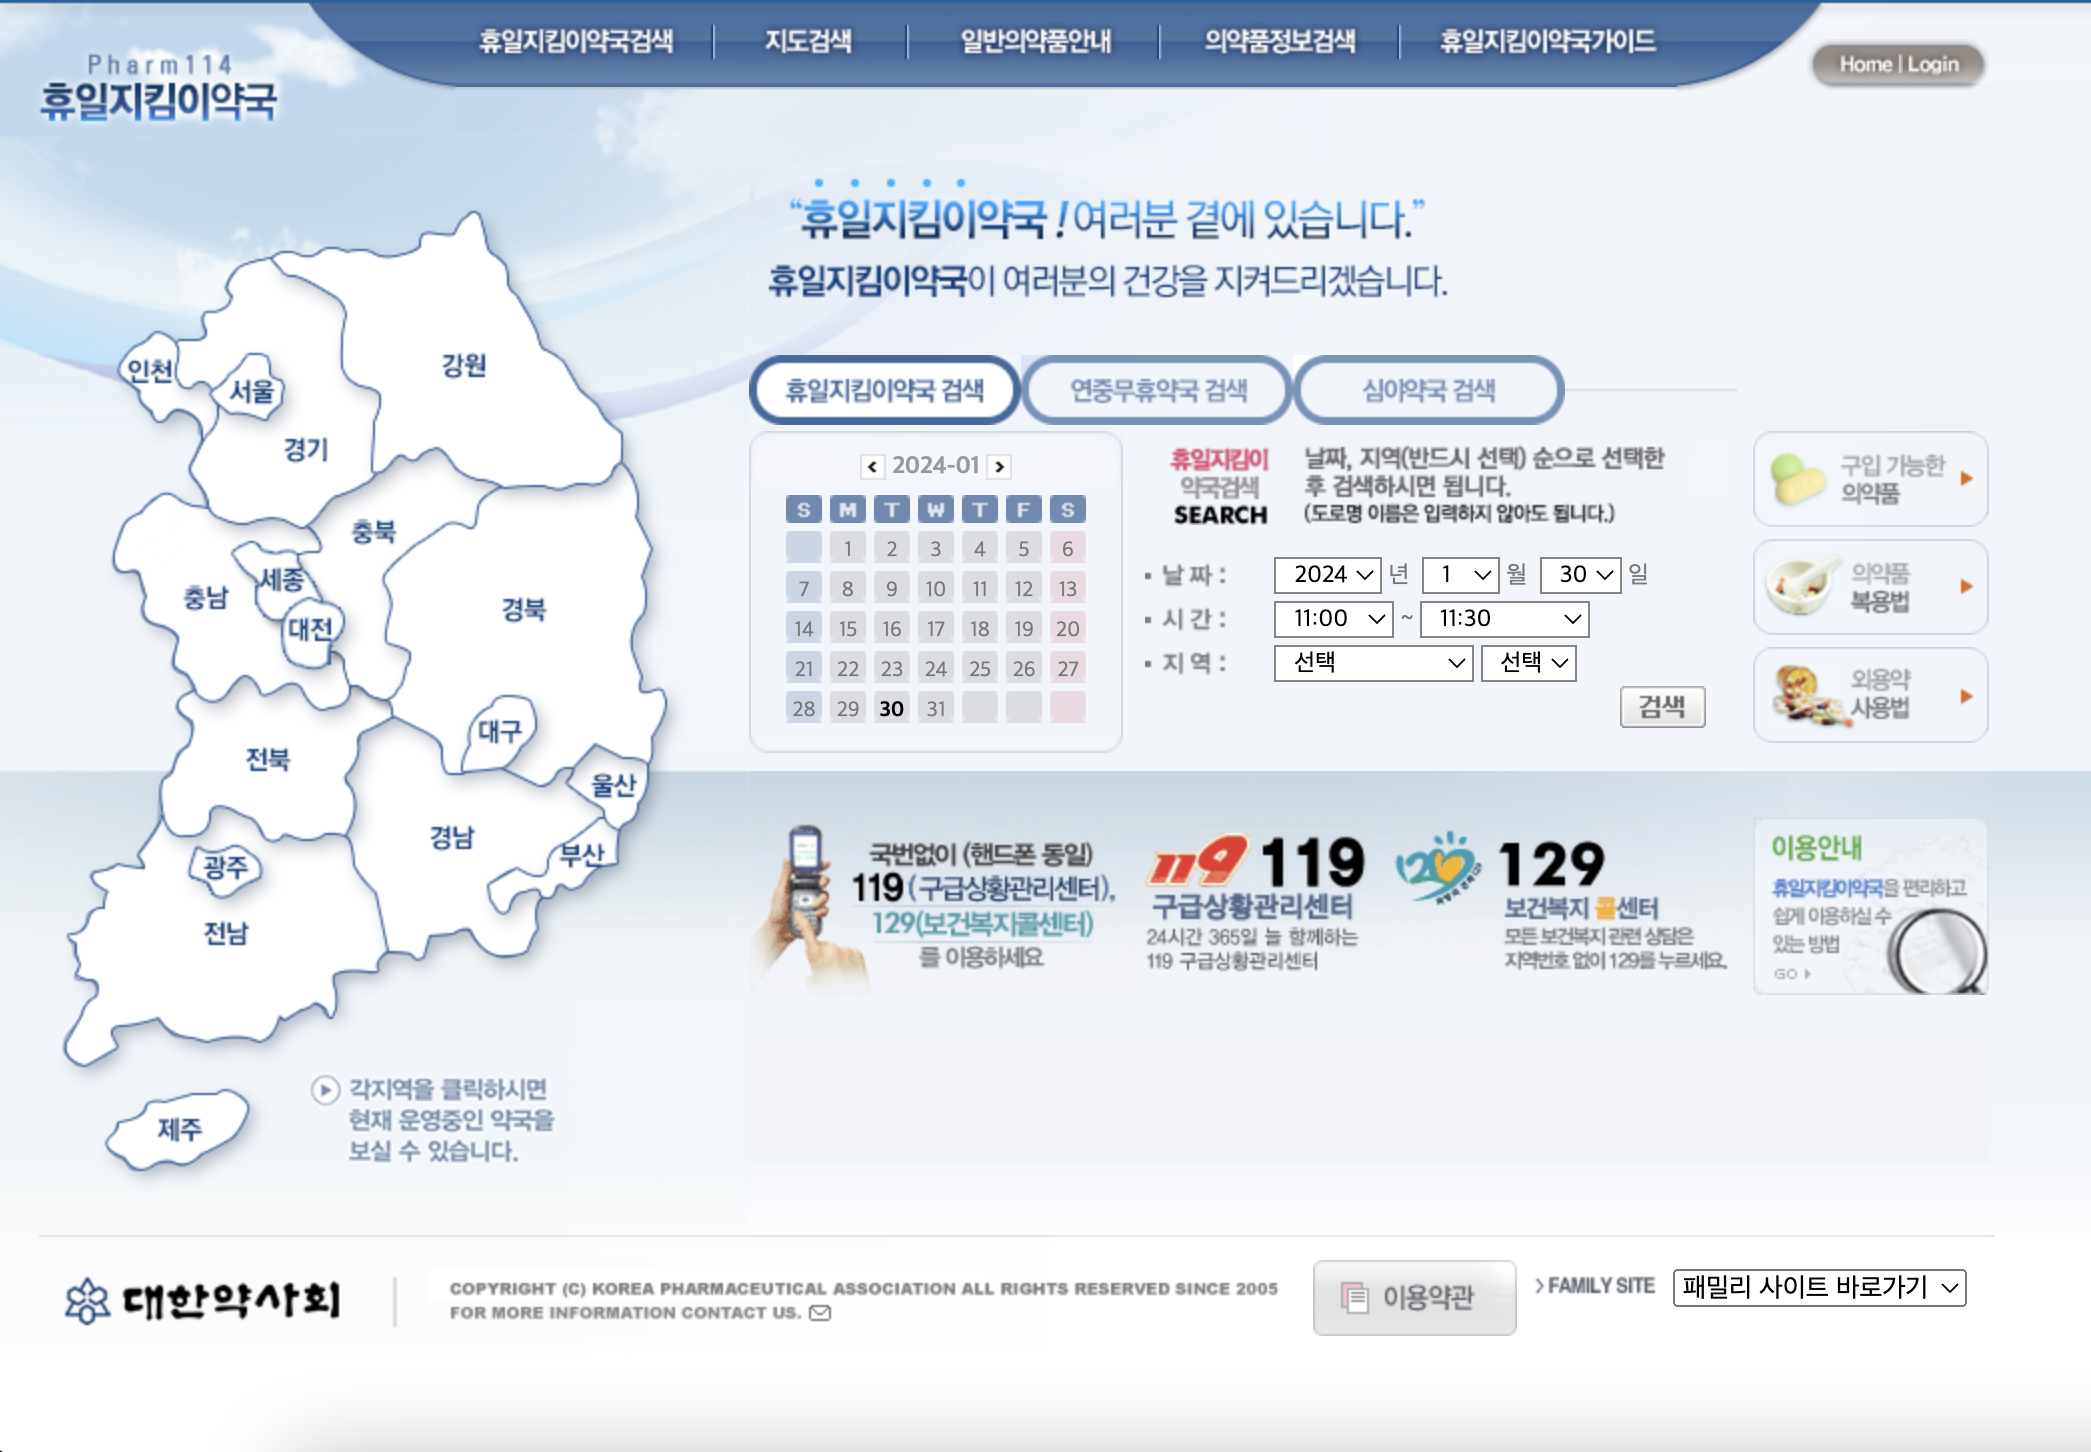This screenshot has width=2091, height=1452.
Task: Open the 11:30 end time dropdown
Action: (1503, 619)
